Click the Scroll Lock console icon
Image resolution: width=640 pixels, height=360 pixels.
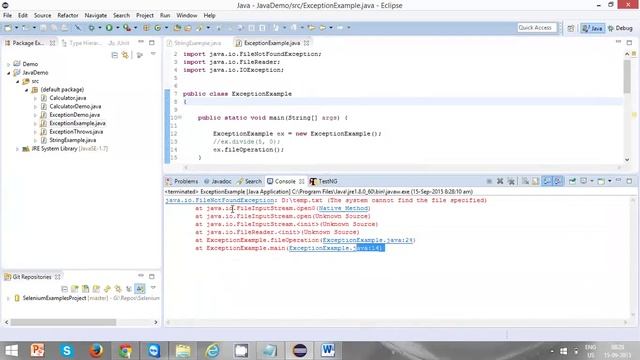535,181
